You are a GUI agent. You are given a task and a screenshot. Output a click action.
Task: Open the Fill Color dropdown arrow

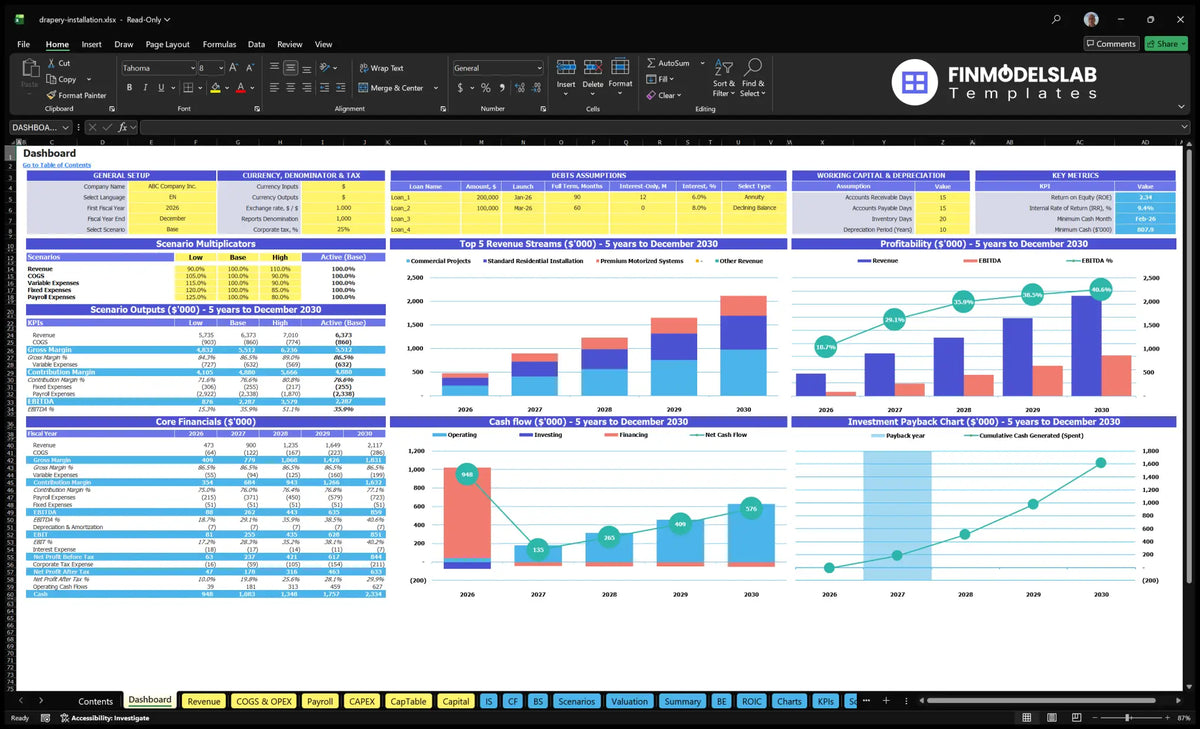click(225, 88)
